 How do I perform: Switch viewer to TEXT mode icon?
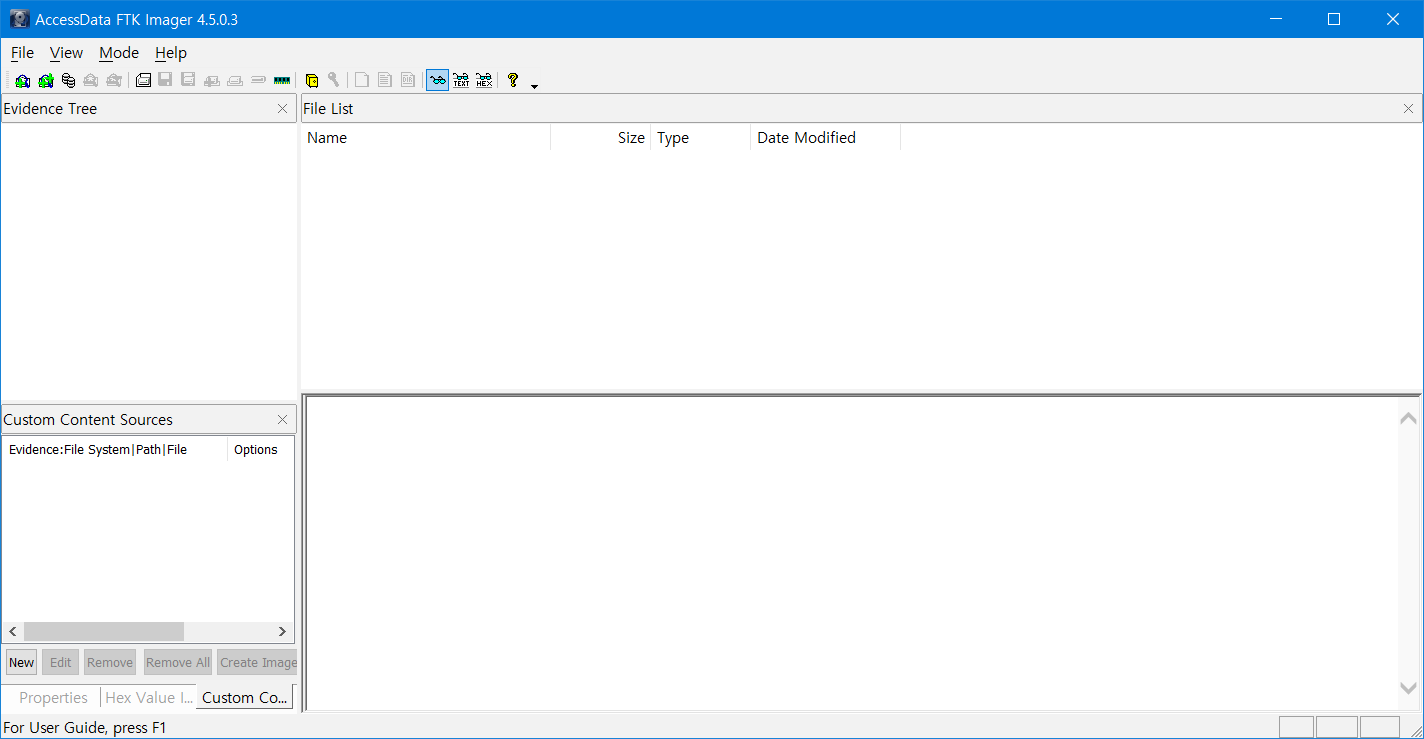pos(461,81)
